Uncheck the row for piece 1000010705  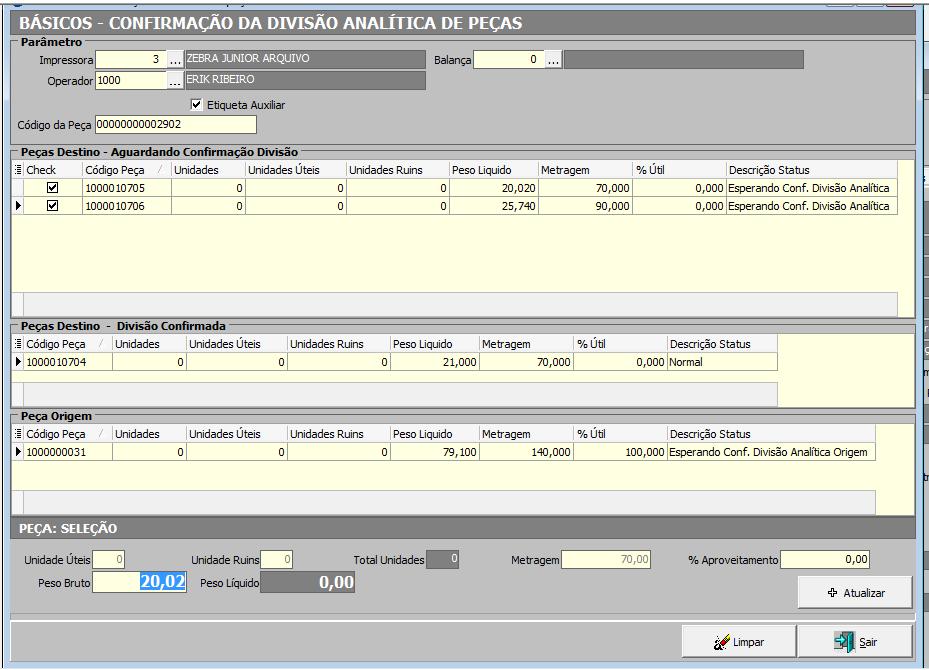coord(53,188)
